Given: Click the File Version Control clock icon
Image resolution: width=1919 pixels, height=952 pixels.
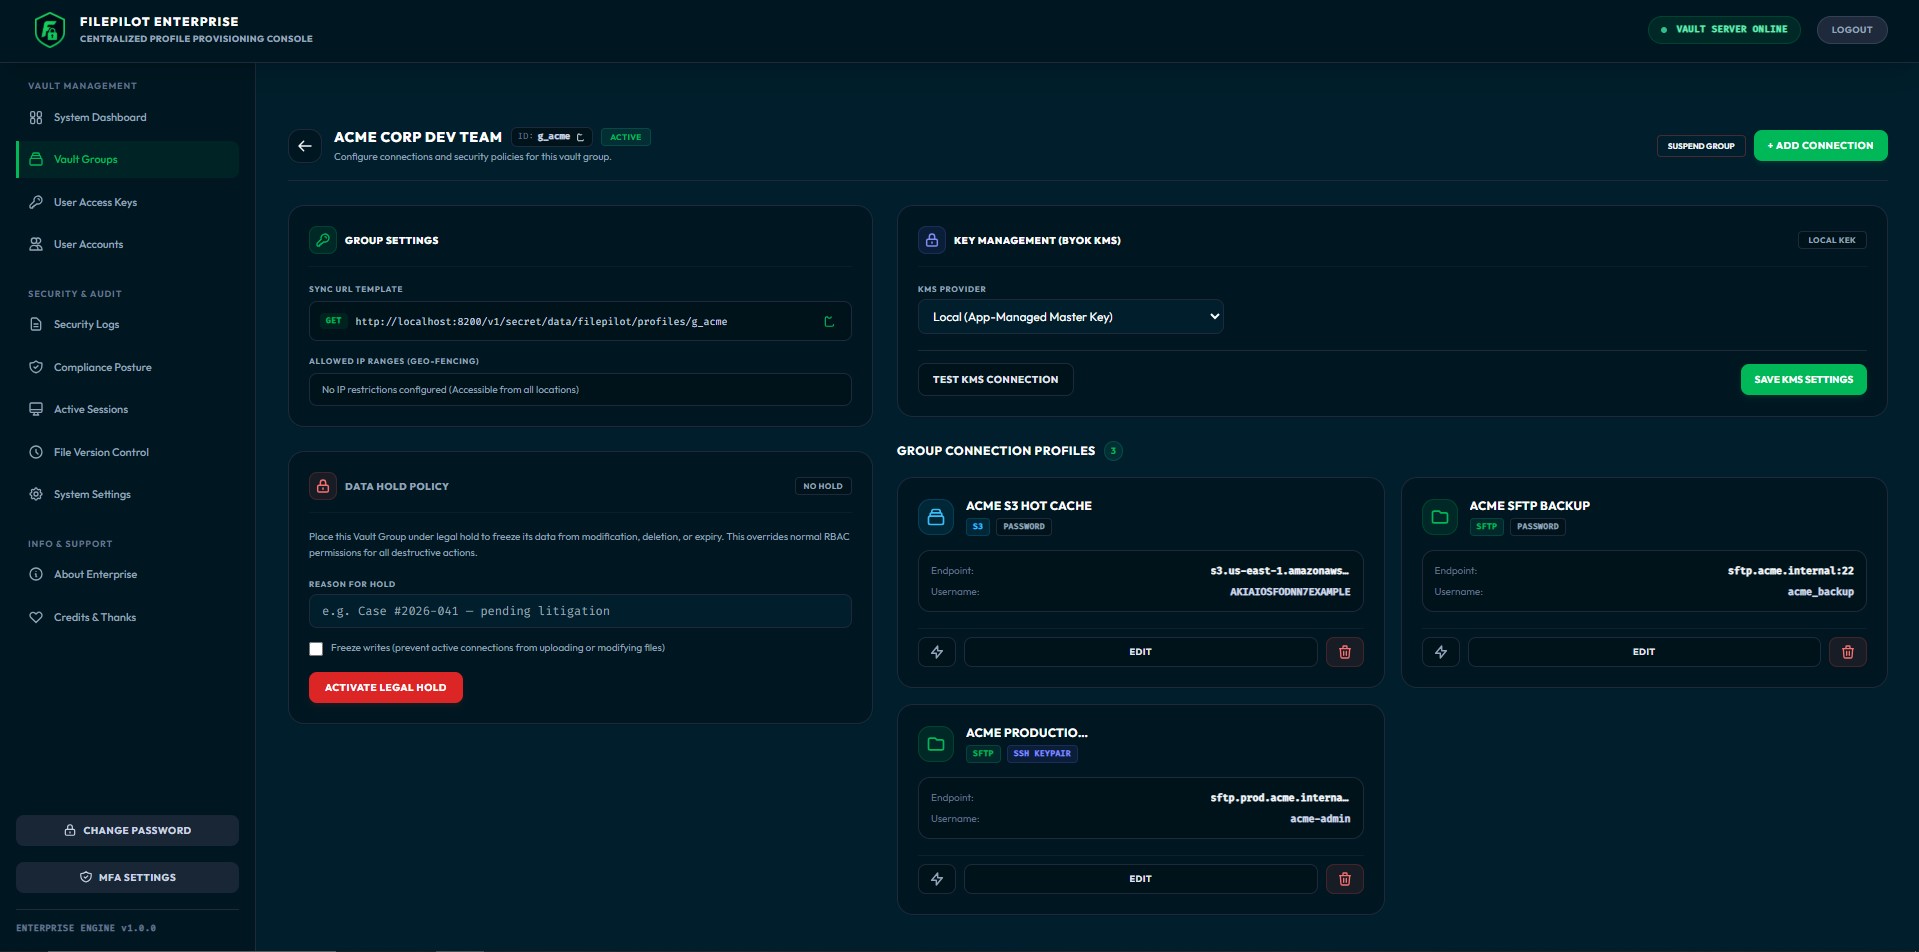Looking at the screenshot, I should (x=36, y=452).
